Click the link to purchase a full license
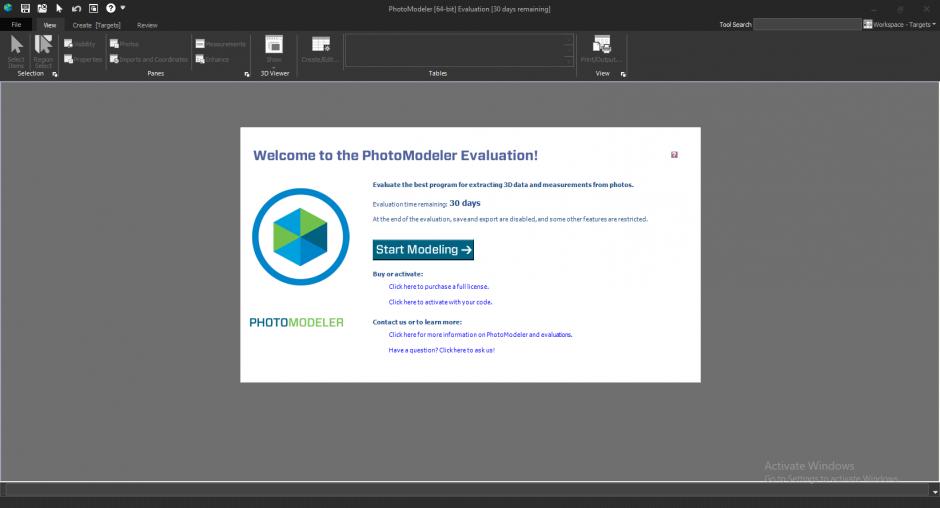 (439, 287)
